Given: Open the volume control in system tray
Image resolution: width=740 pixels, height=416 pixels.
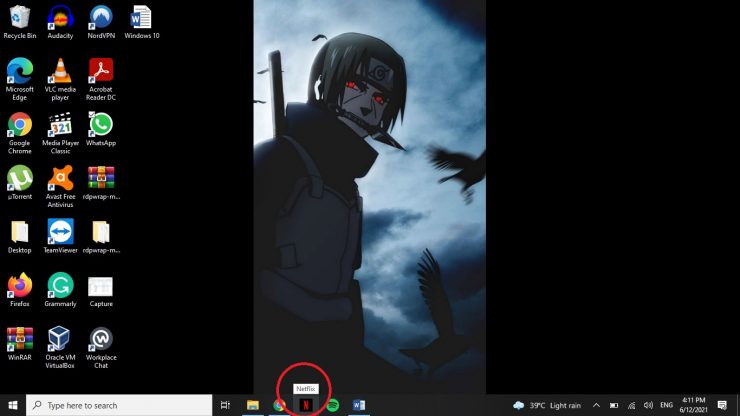Looking at the screenshot, I should pyautogui.click(x=648, y=405).
